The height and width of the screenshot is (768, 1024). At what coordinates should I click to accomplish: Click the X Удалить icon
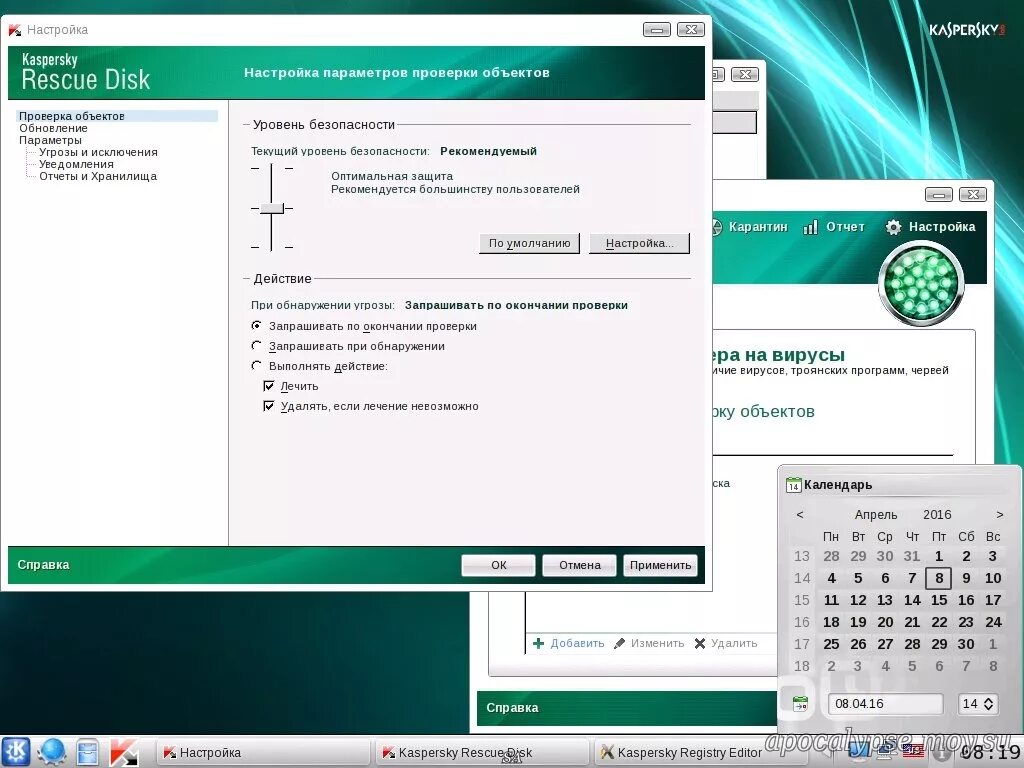(x=699, y=643)
